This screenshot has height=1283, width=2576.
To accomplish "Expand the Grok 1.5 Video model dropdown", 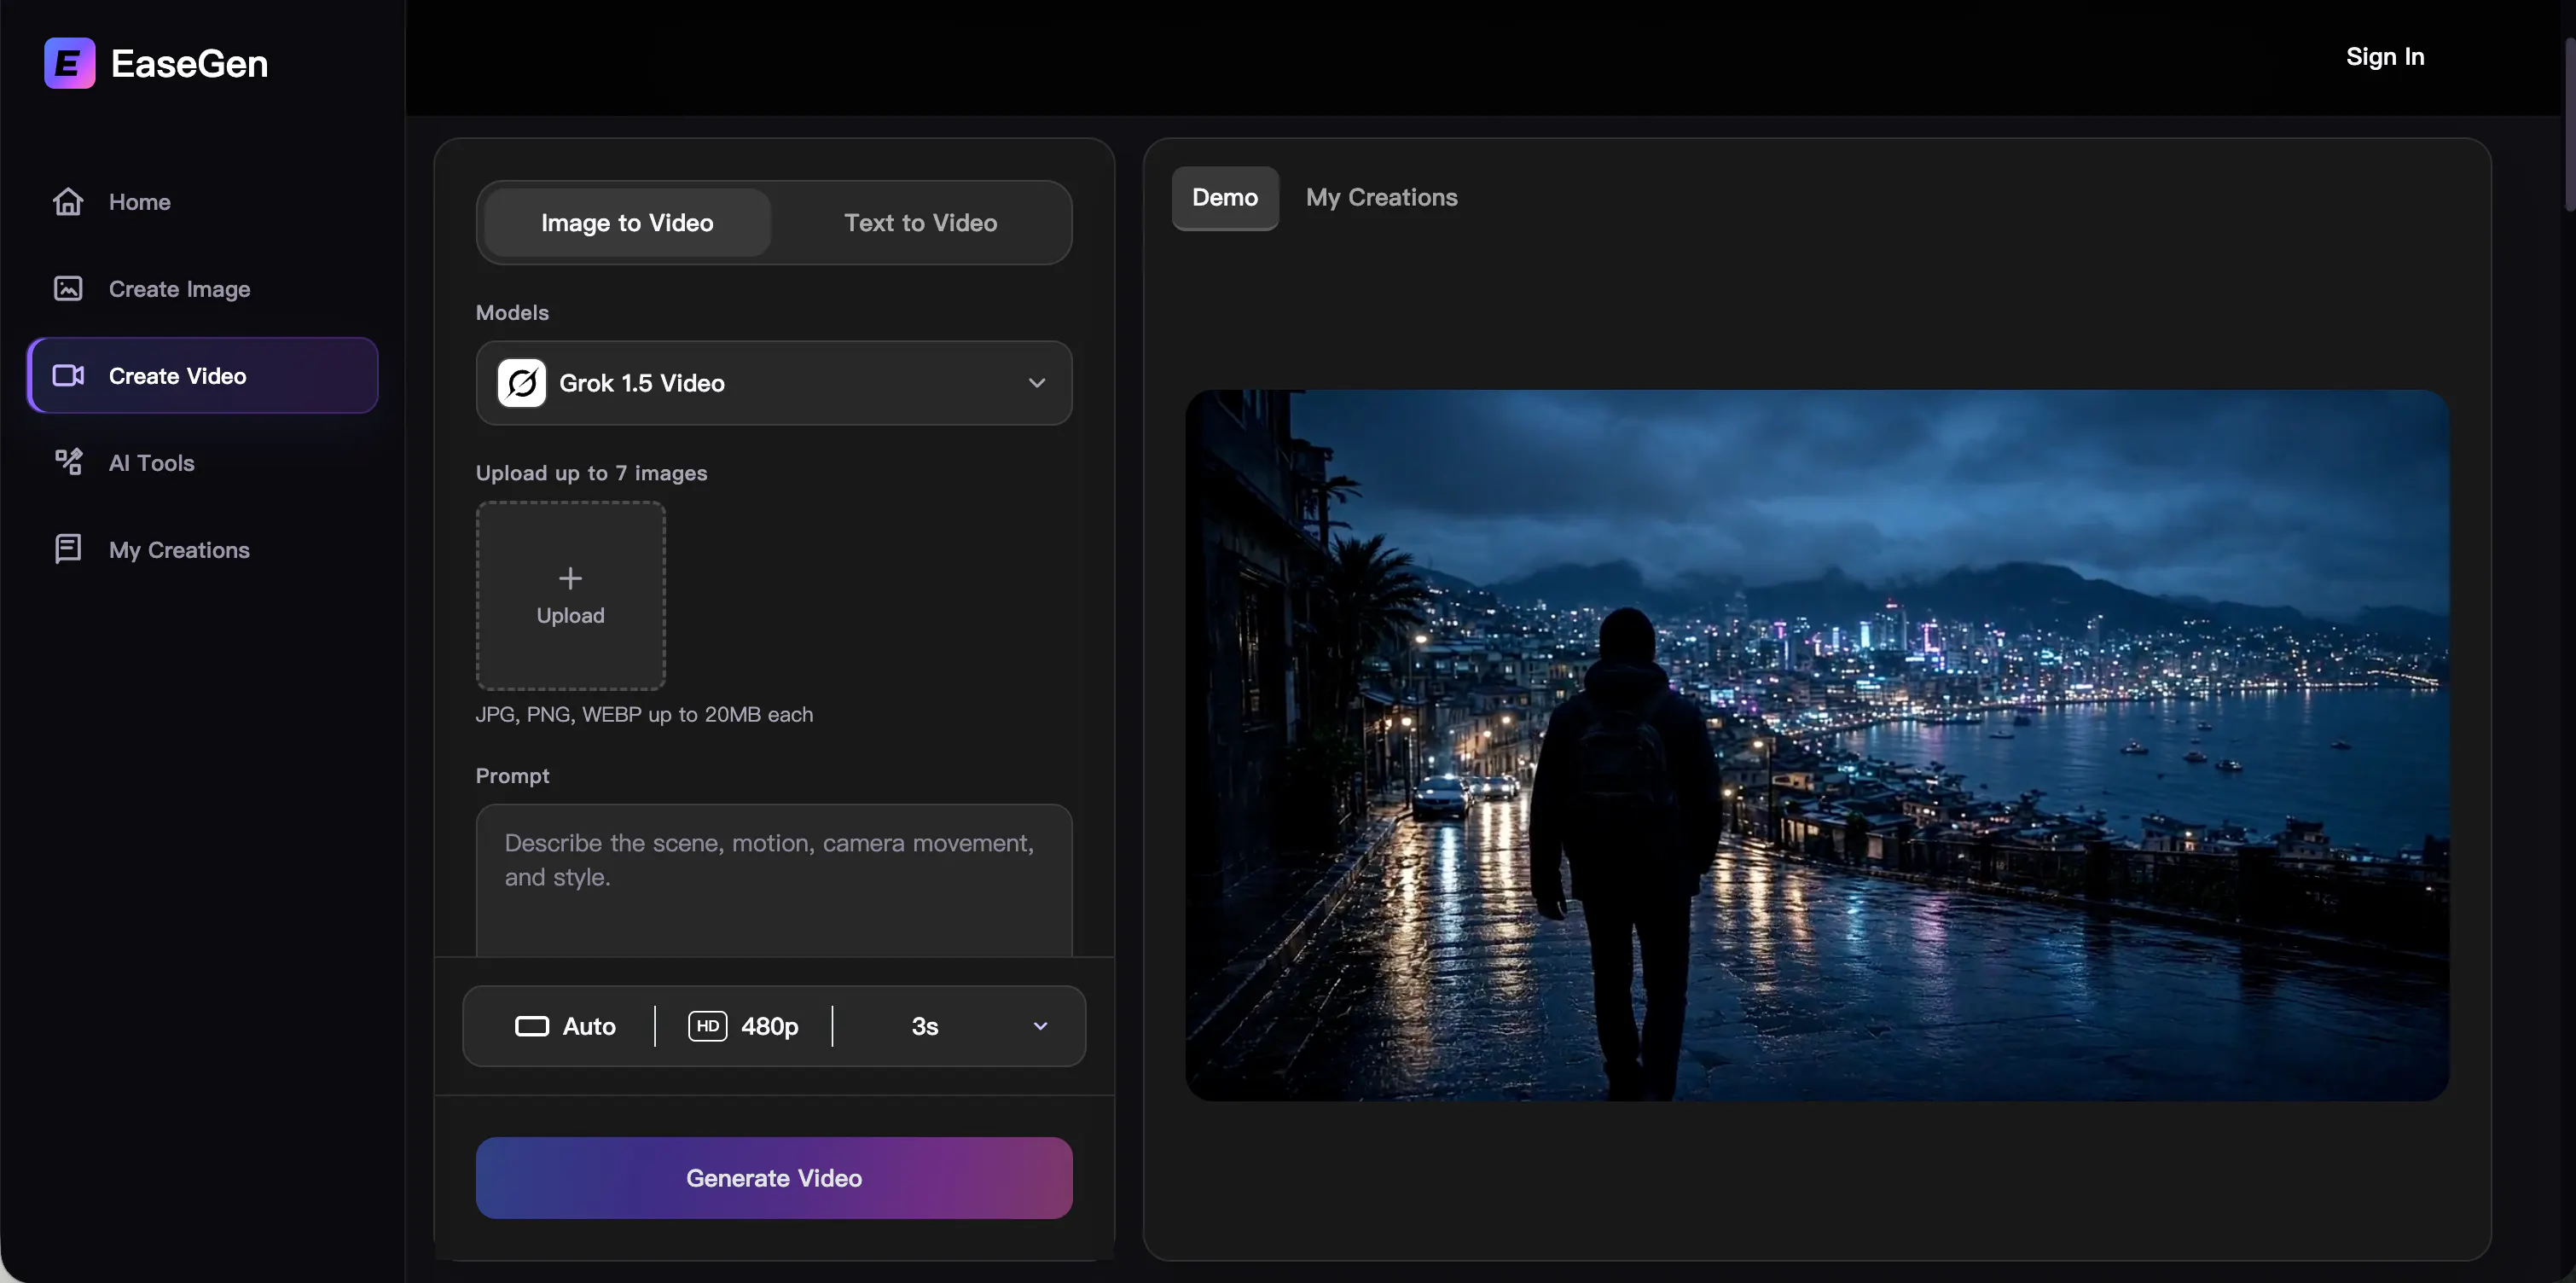I will (x=774, y=383).
